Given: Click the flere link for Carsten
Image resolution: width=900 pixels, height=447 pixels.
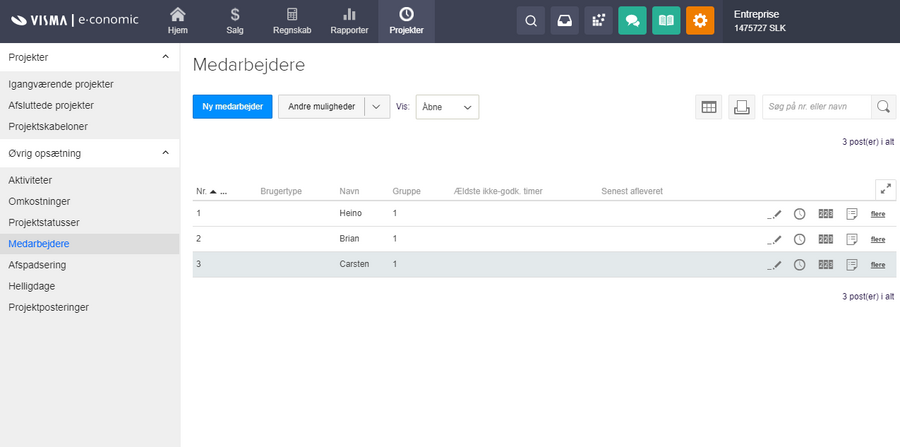Looking at the screenshot, I should [x=877, y=265].
